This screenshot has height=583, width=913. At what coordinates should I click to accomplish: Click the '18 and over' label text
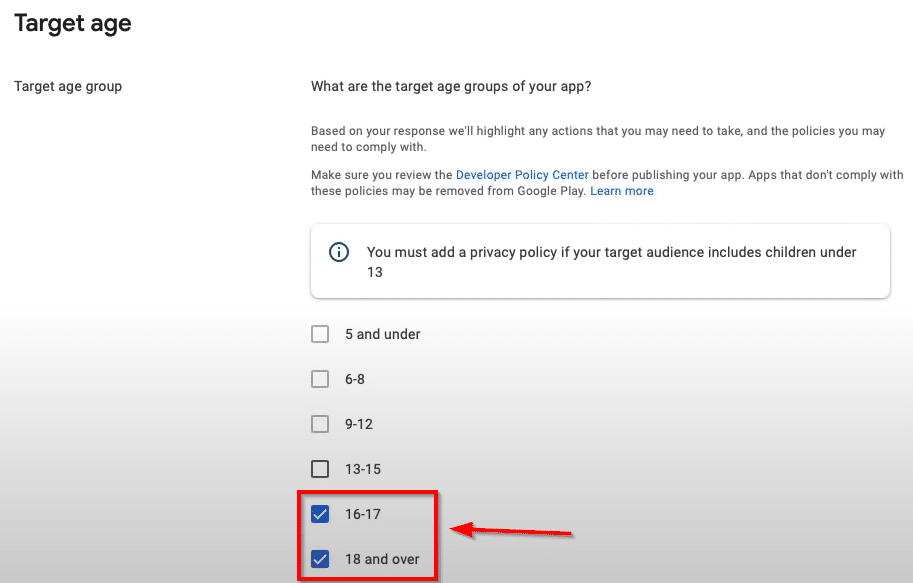click(x=382, y=559)
